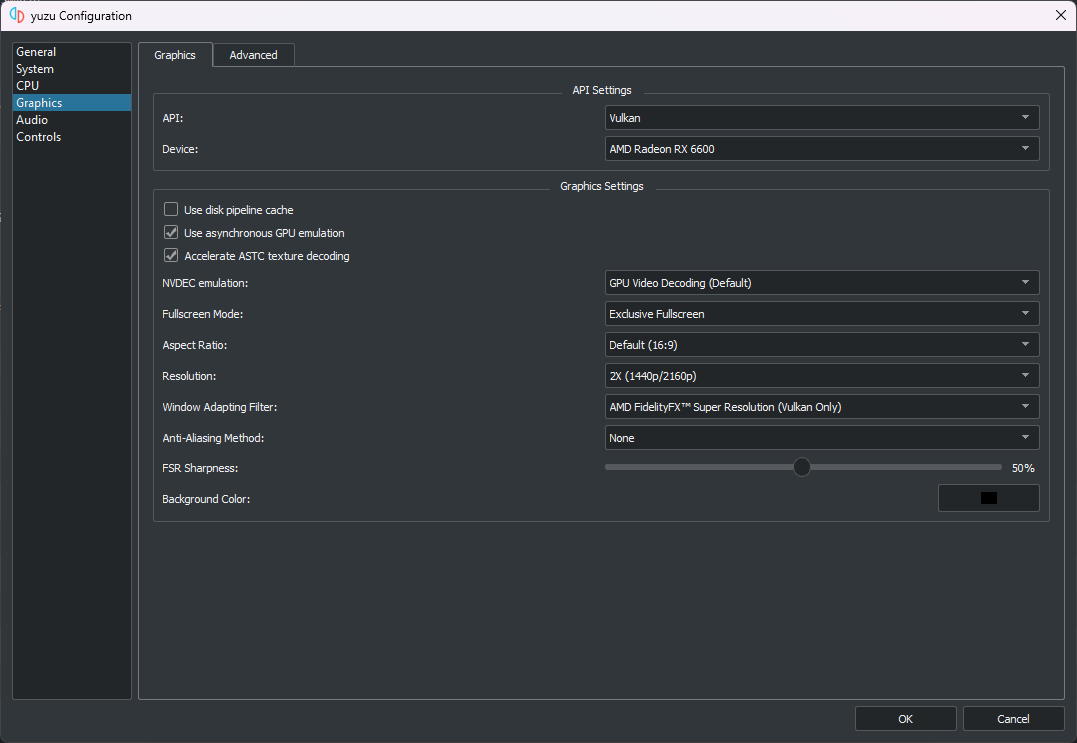Click the Fullscreen Mode label
1077x743 pixels.
[x=203, y=314]
